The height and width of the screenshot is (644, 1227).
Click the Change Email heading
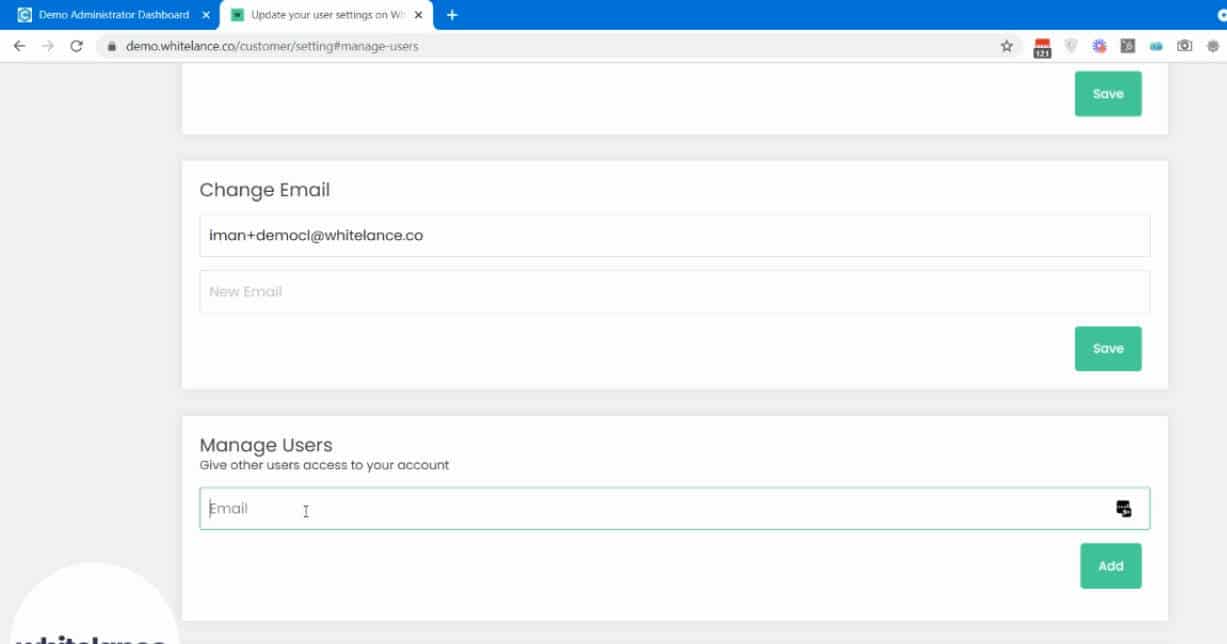265,190
